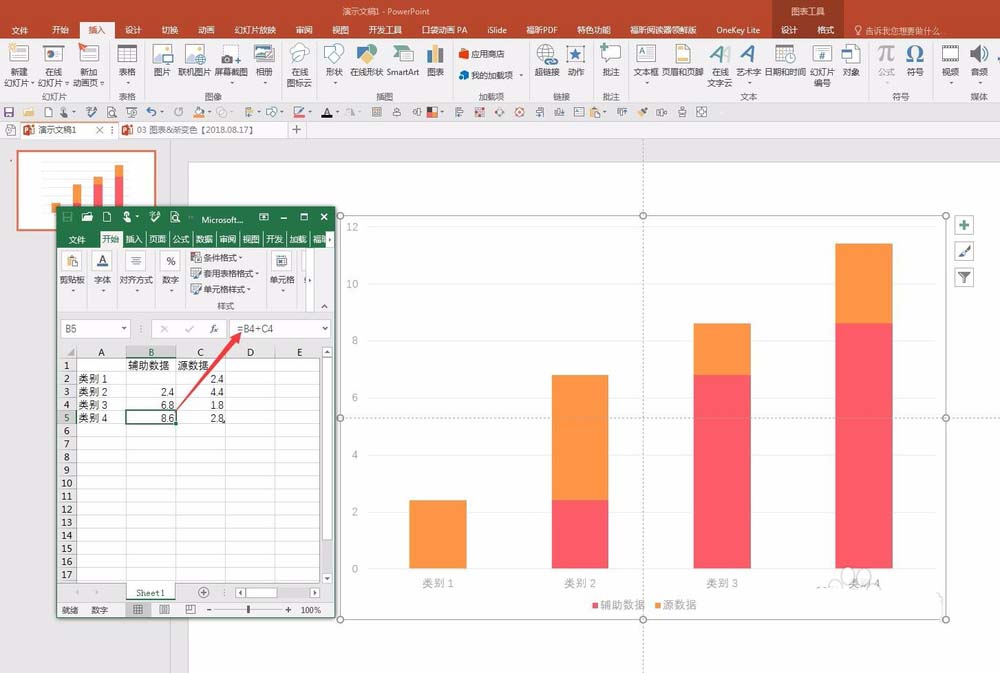Click the chart elements plus button
The image size is (1000, 673).
[x=964, y=225]
